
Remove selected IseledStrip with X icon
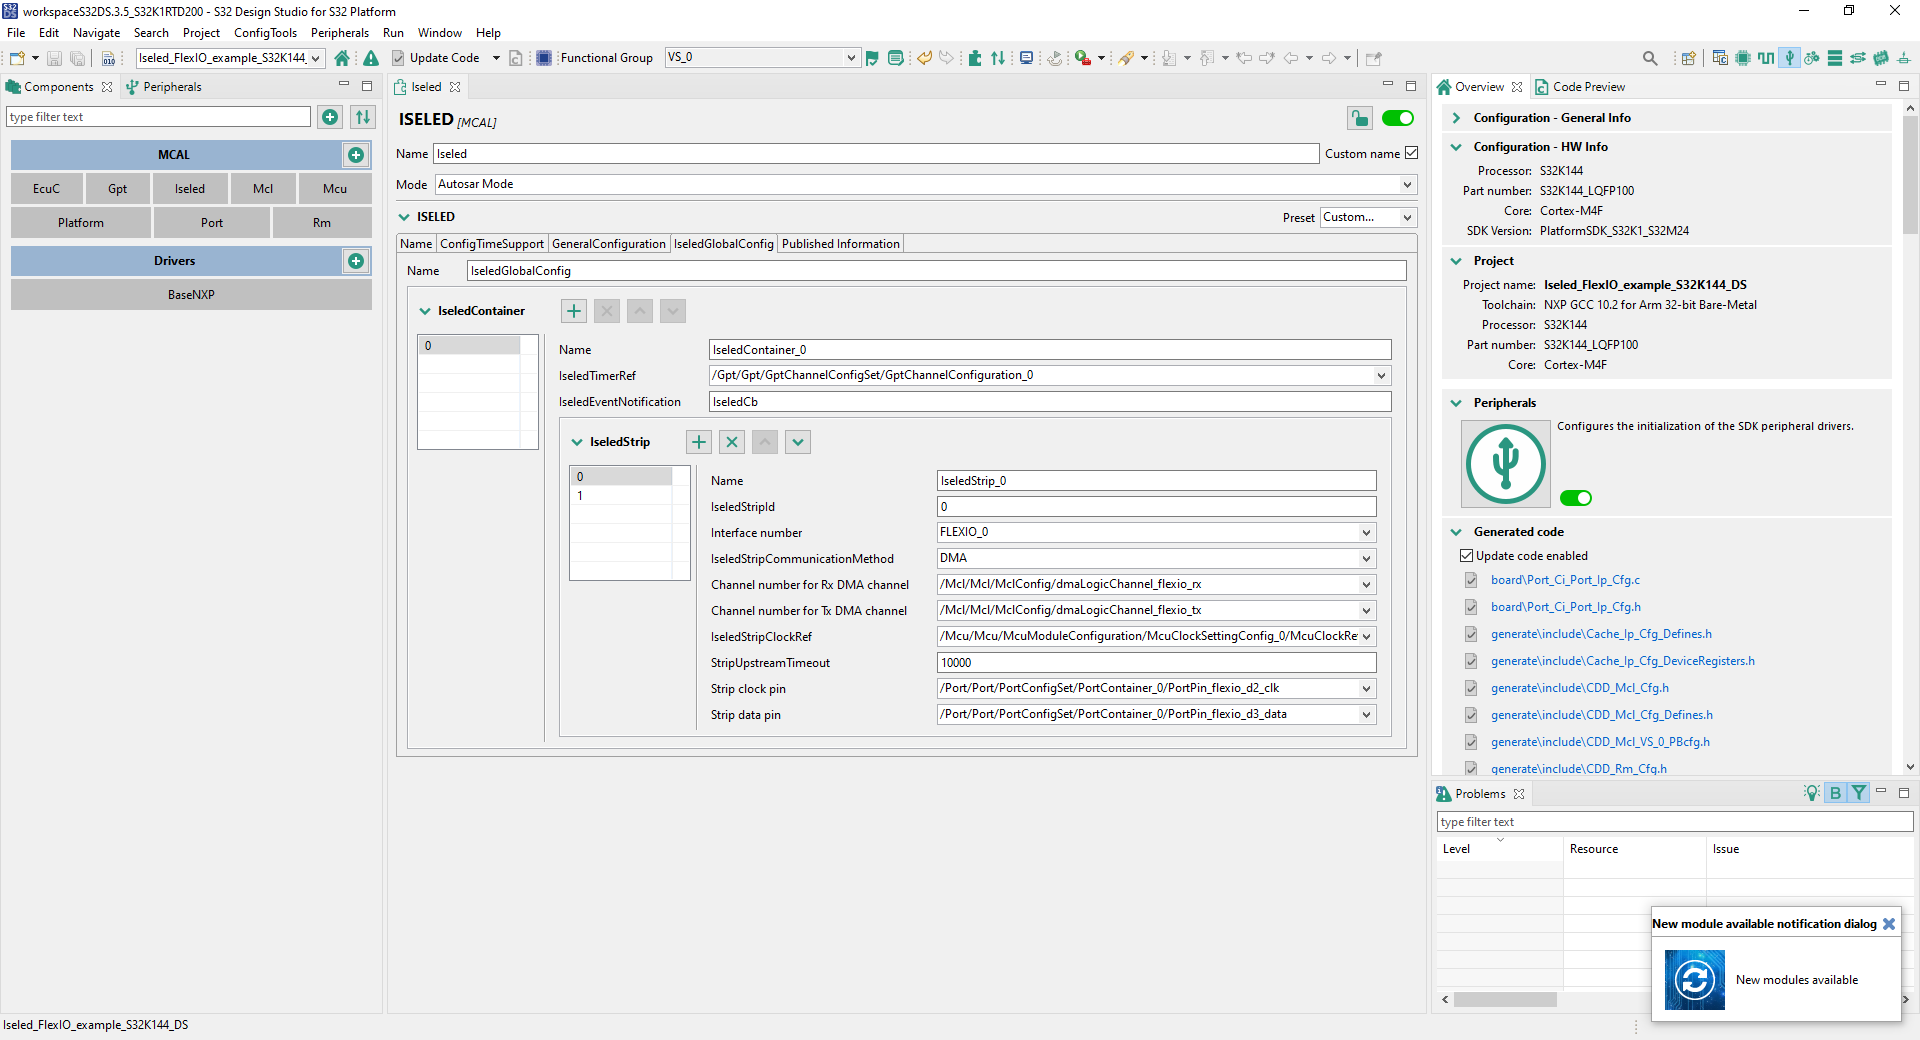pyautogui.click(x=732, y=442)
